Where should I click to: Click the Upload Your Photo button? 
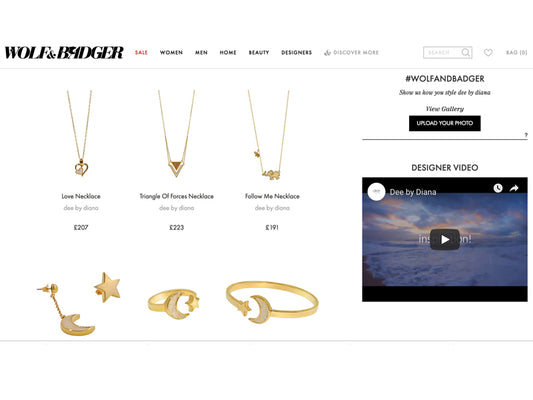click(x=445, y=123)
